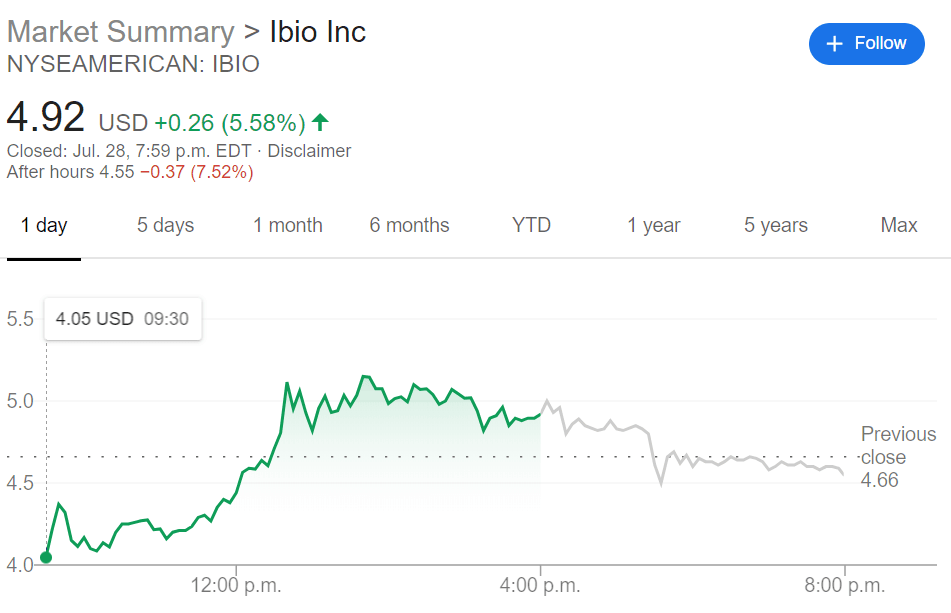
Task: Click the 12:00 p.m. axis label
Action: point(234,585)
